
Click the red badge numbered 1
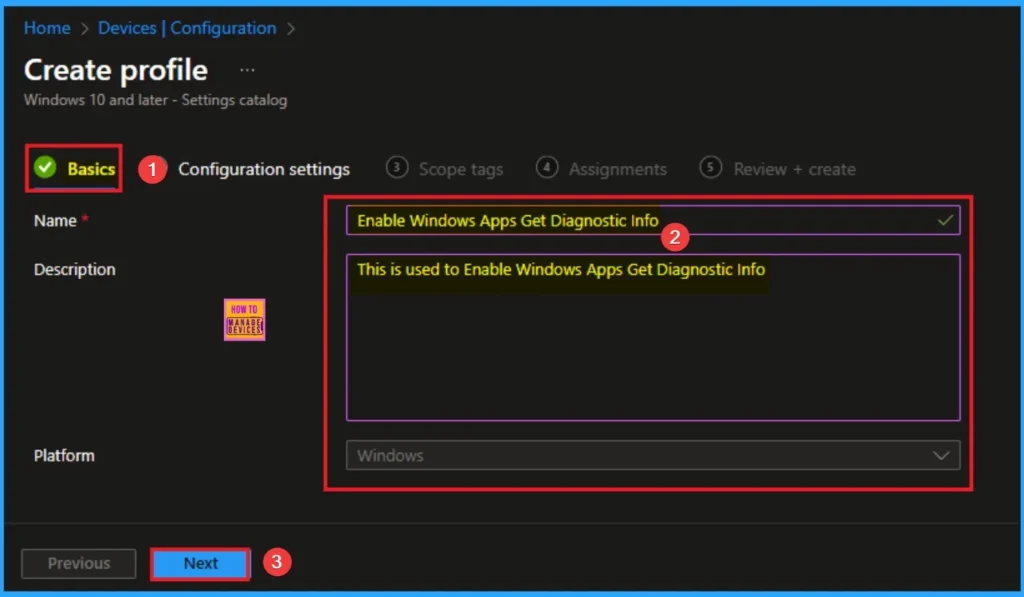click(151, 169)
